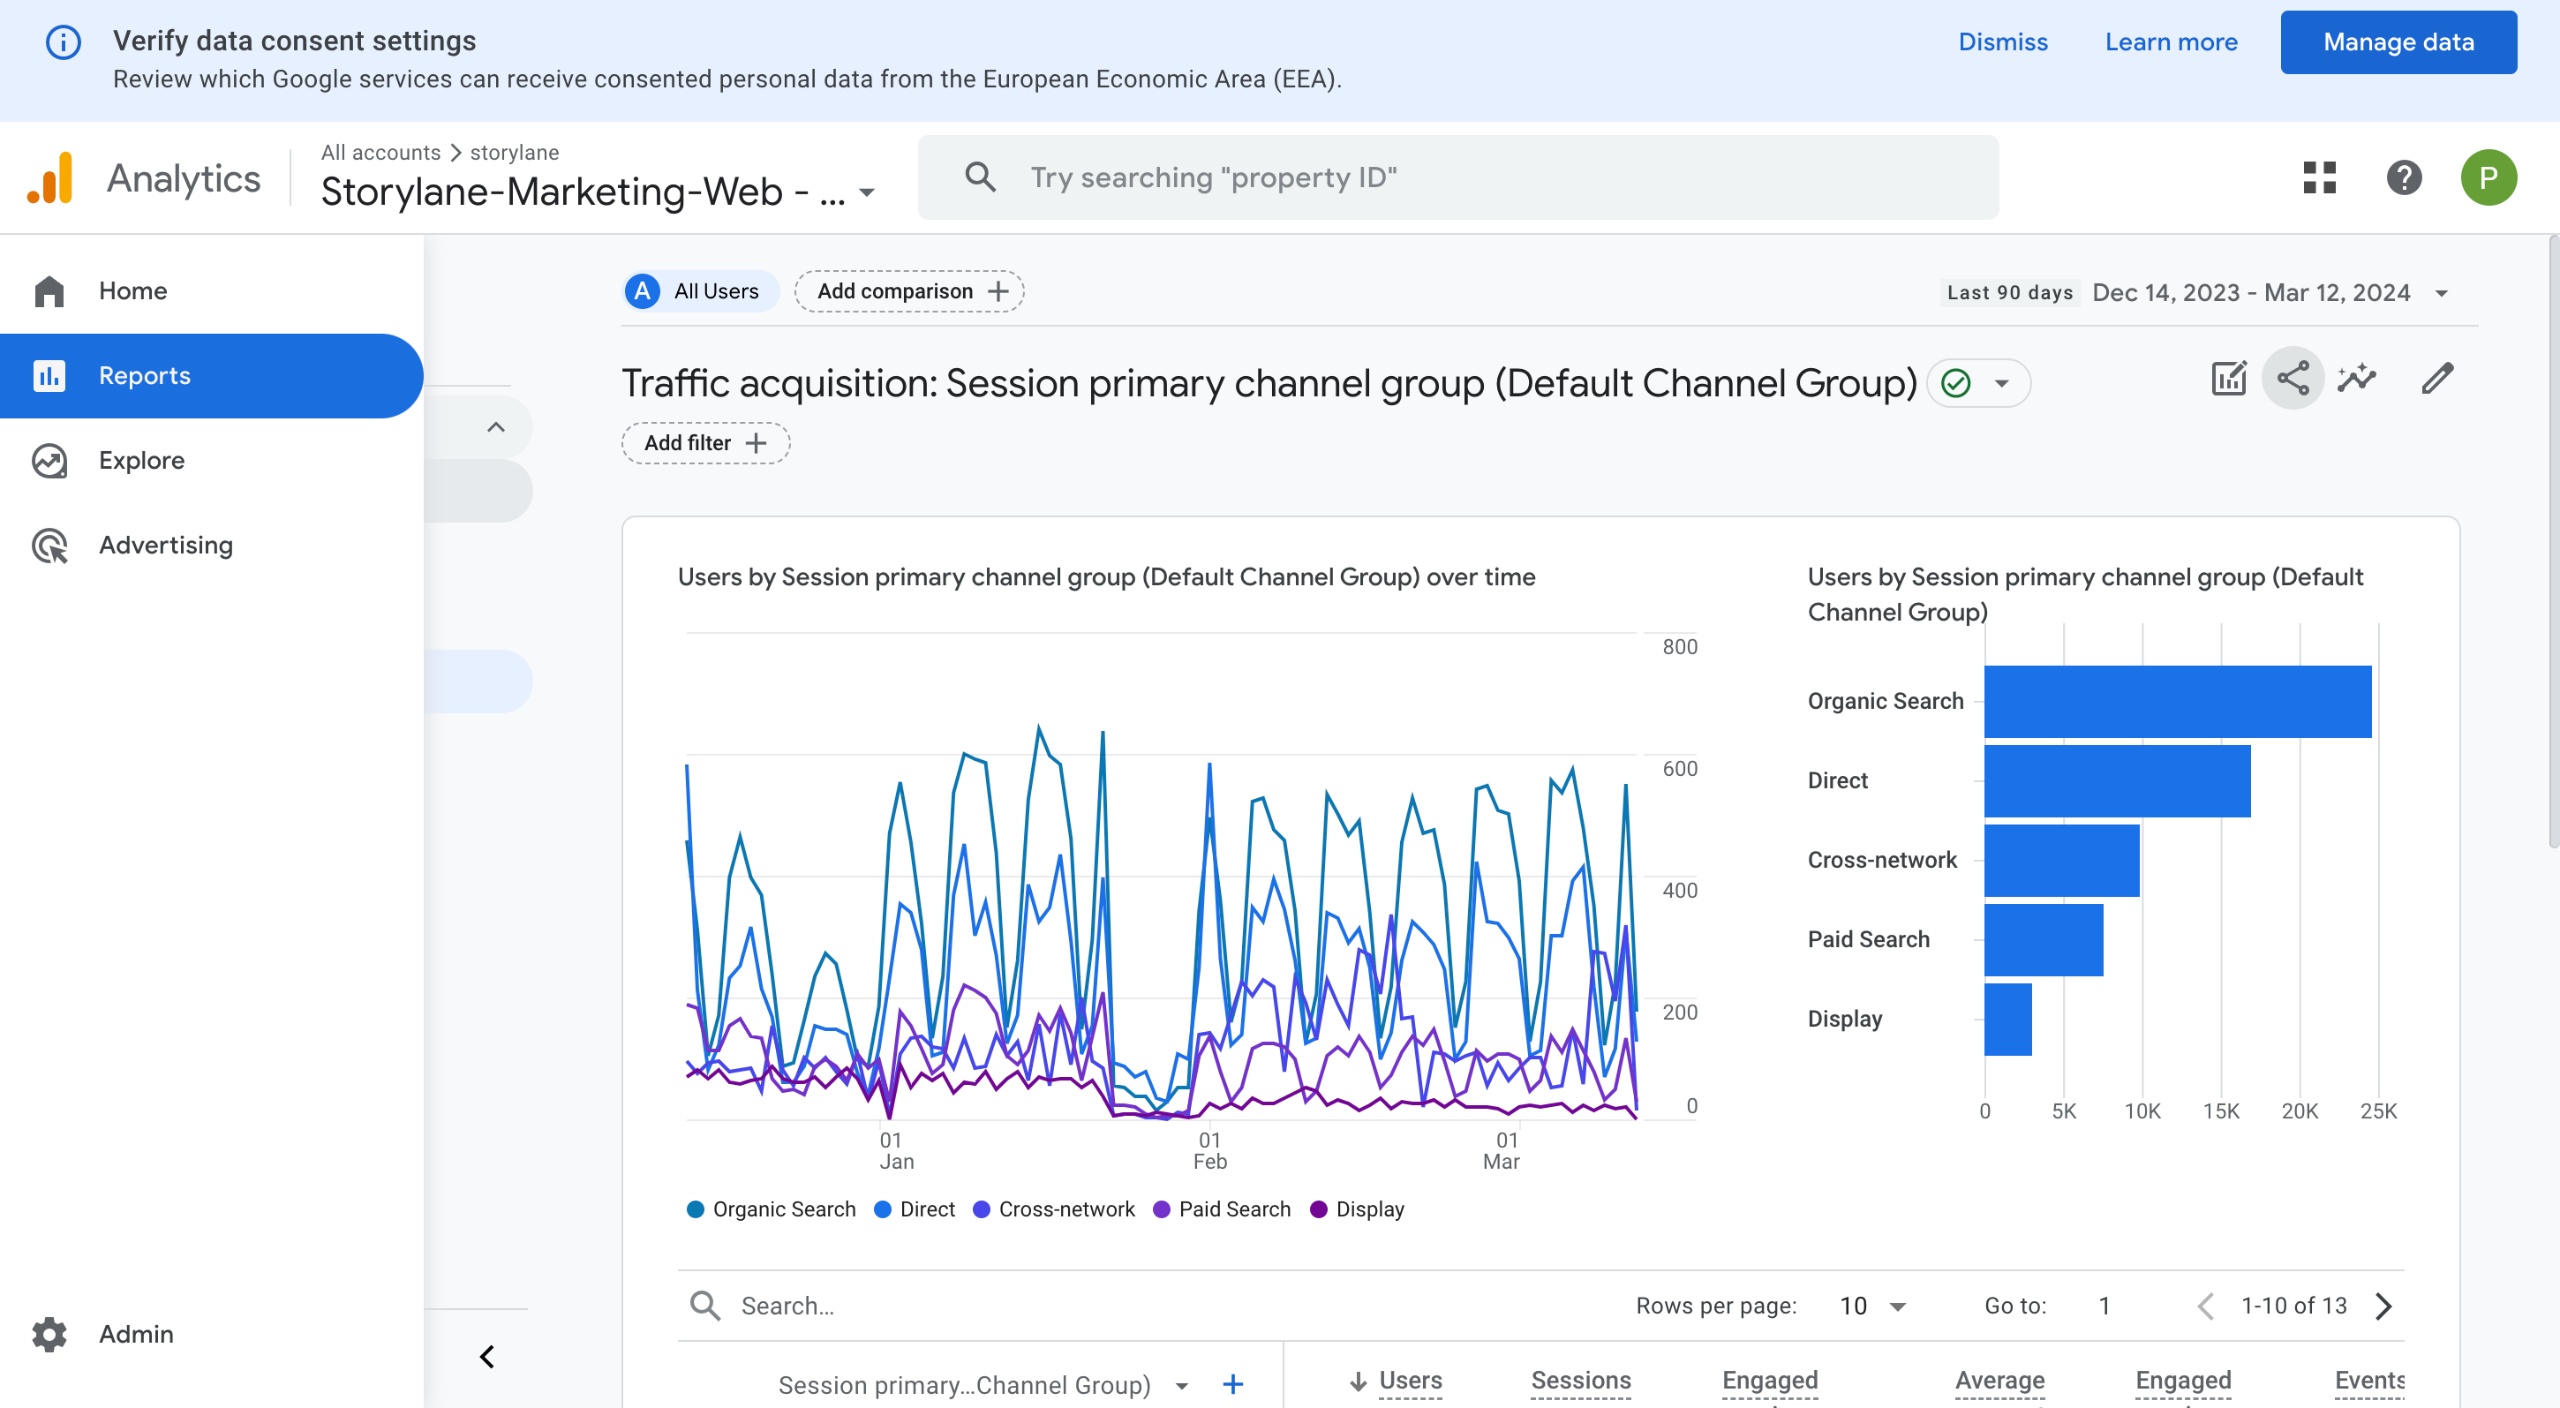
Task: Click the Last 90 days label
Action: (2009, 293)
